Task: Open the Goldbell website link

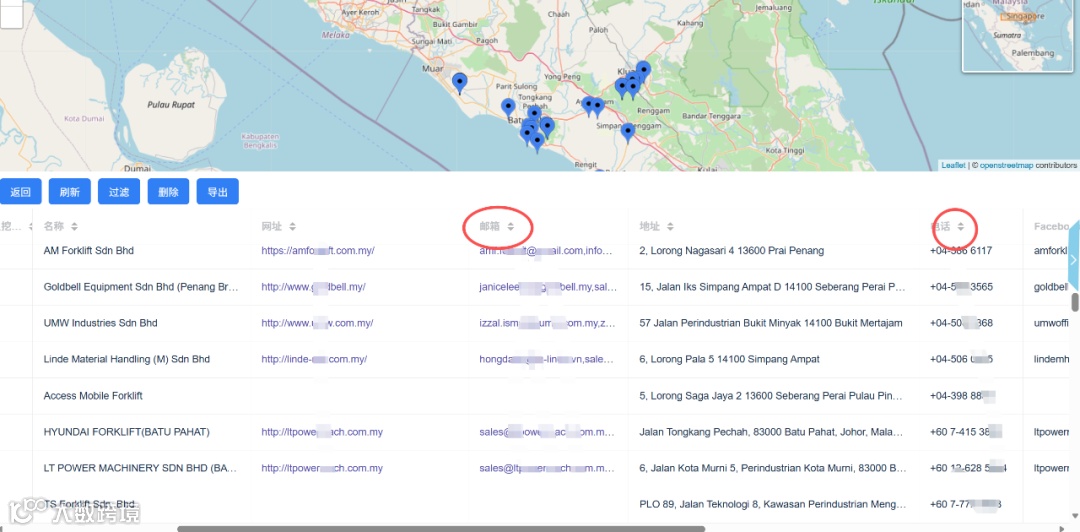Action: pyautogui.click(x=313, y=287)
